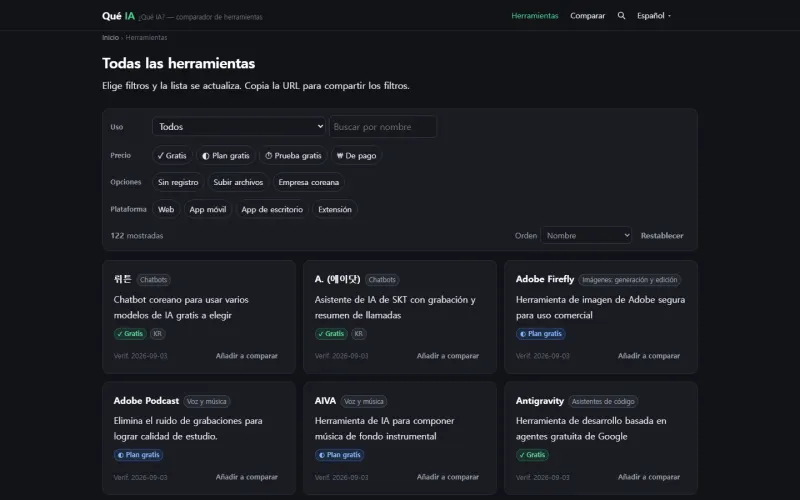Click the Gratis badge on A. (에이닷) card
800x500 pixels.
331,334
